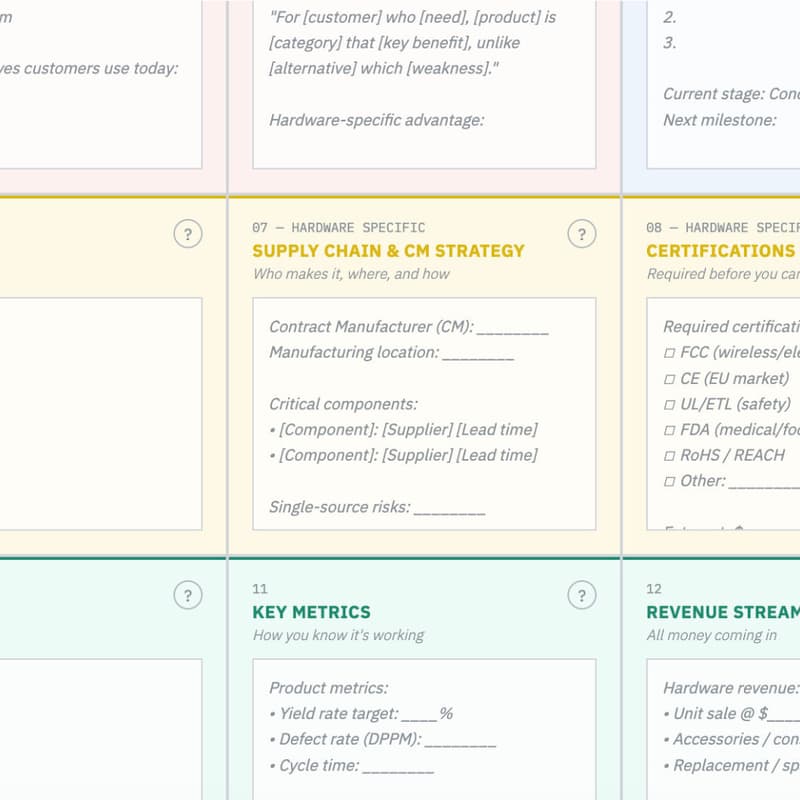Open help for Supply Chain & CM Strategy
The width and height of the screenshot is (800, 800).
[582, 234]
